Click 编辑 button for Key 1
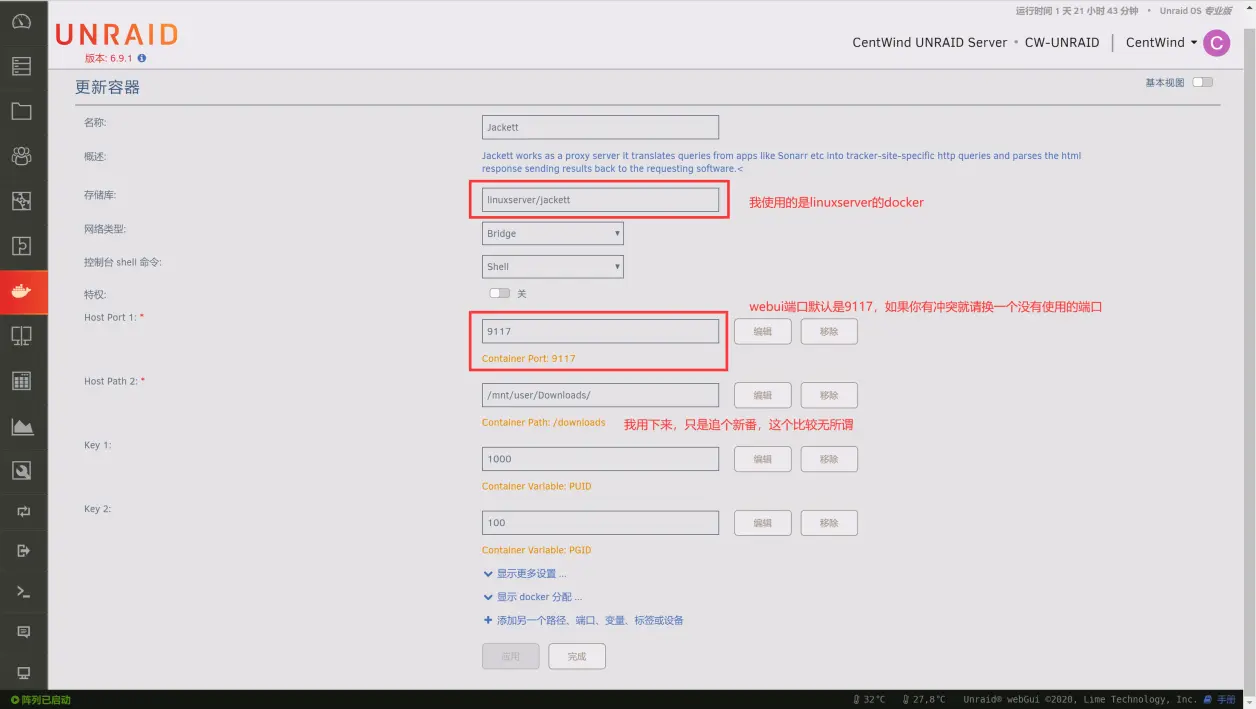The width and height of the screenshot is (1256, 709). (x=763, y=459)
